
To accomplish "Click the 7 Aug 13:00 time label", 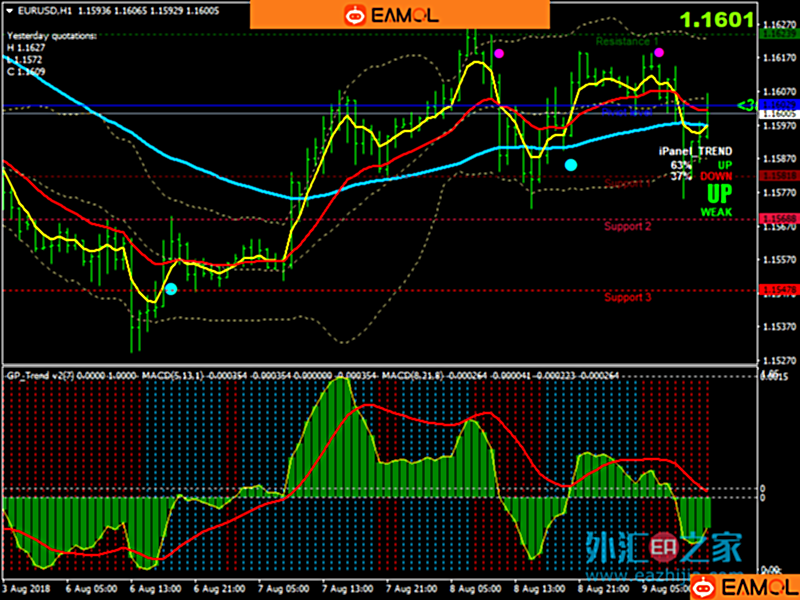I will [x=348, y=588].
